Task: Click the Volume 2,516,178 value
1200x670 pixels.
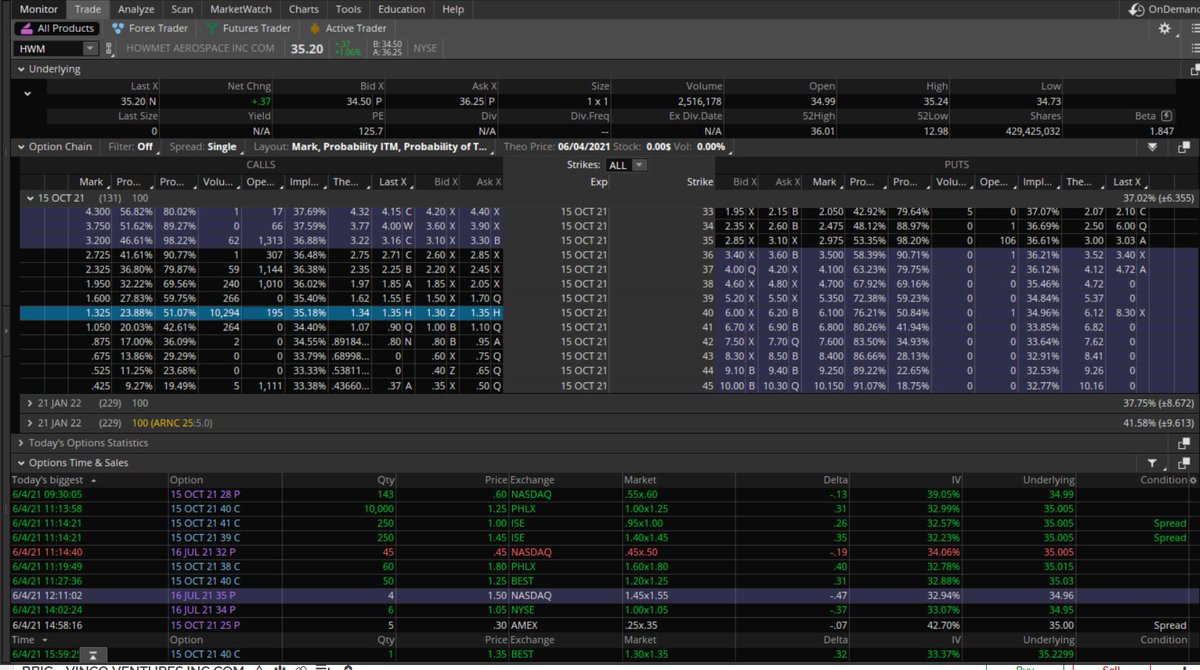Action: [x=699, y=101]
